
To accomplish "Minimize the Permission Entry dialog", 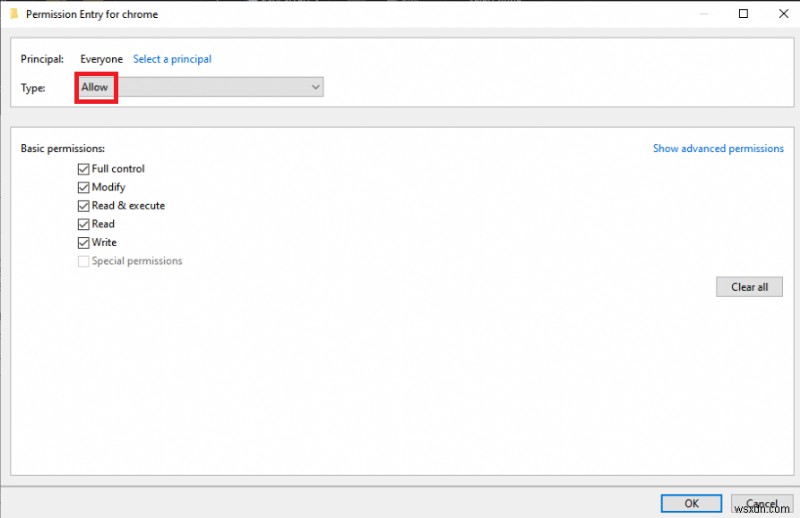I will 704,14.
